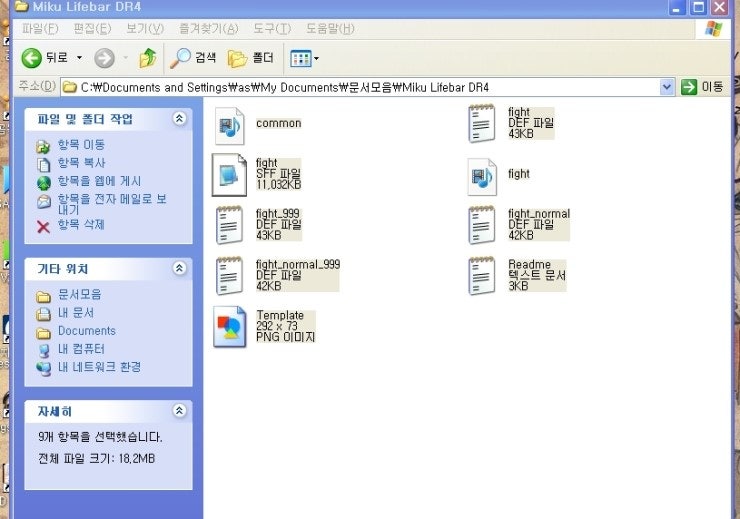Click the e-mail envelope icon
Image resolution: width=740 pixels, height=519 pixels.
coord(43,201)
